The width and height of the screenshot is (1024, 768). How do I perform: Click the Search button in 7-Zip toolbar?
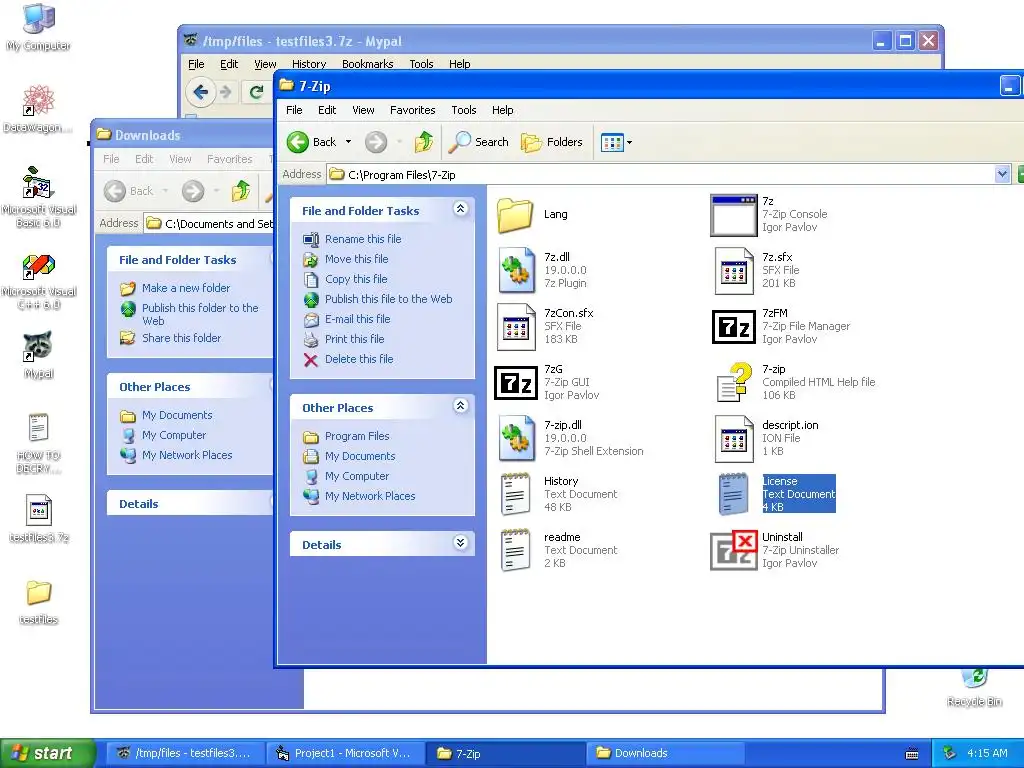(x=479, y=142)
